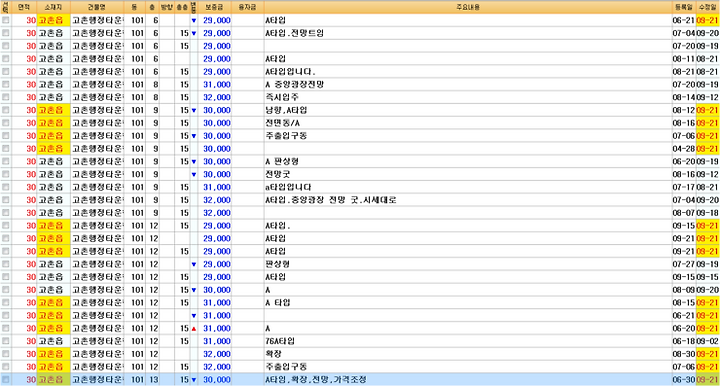Viewport: 720px width, 386px height.
Task: Click the 04-28 registration date cell
Action: point(684,149)
